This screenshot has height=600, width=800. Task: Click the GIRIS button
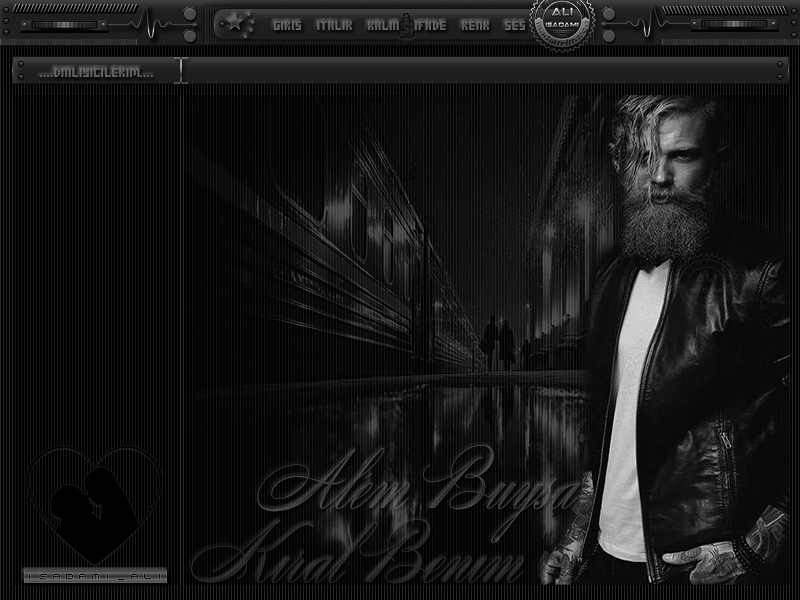point(287,26)
